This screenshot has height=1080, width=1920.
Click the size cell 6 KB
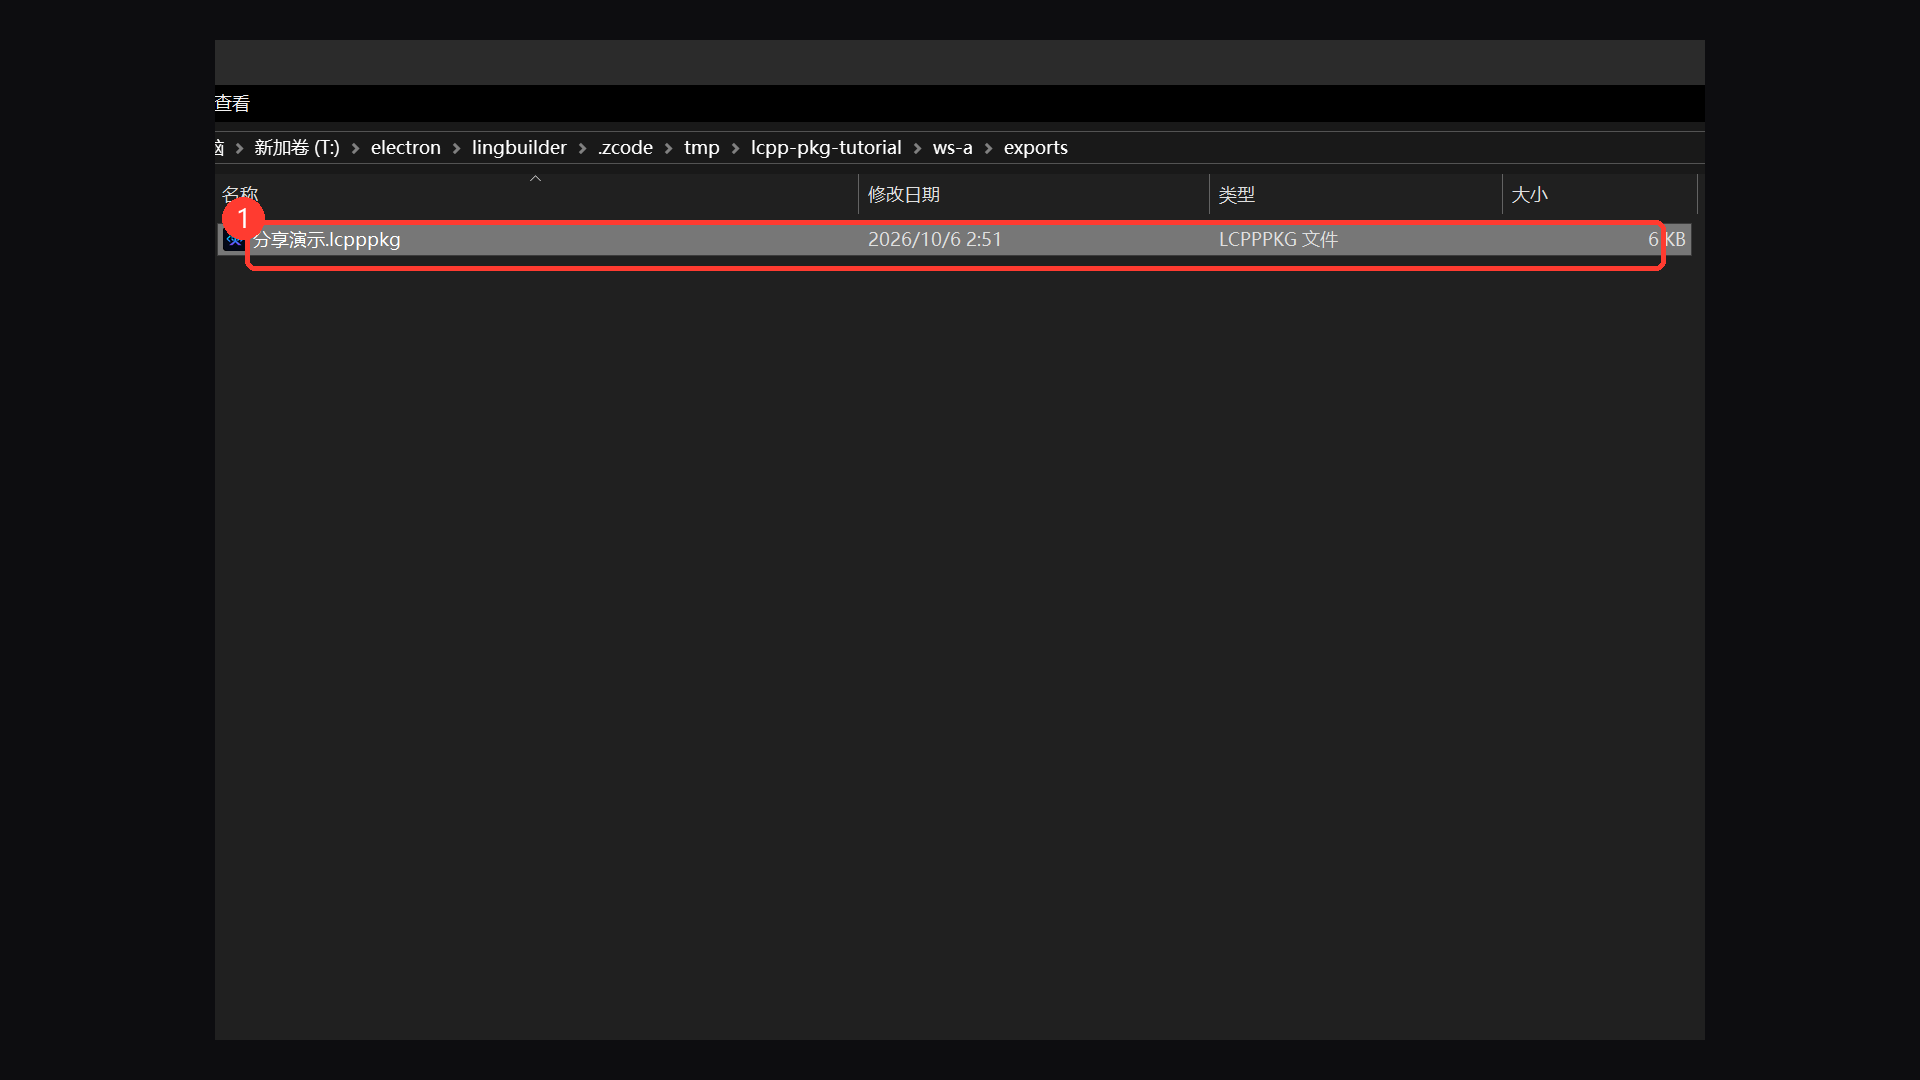(x=1667, y=240)
